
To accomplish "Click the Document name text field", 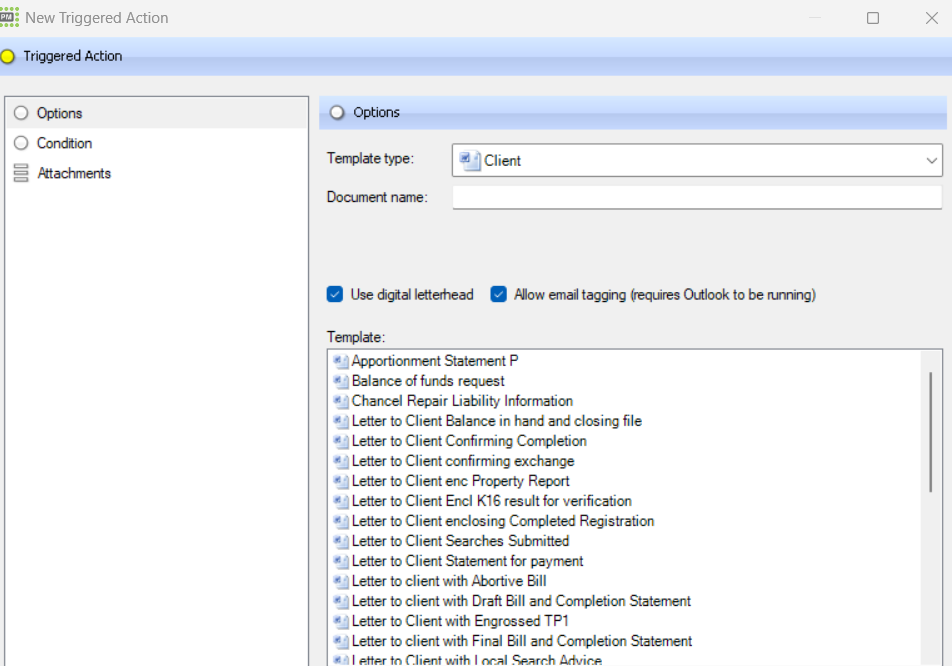I will click(697, 198).
